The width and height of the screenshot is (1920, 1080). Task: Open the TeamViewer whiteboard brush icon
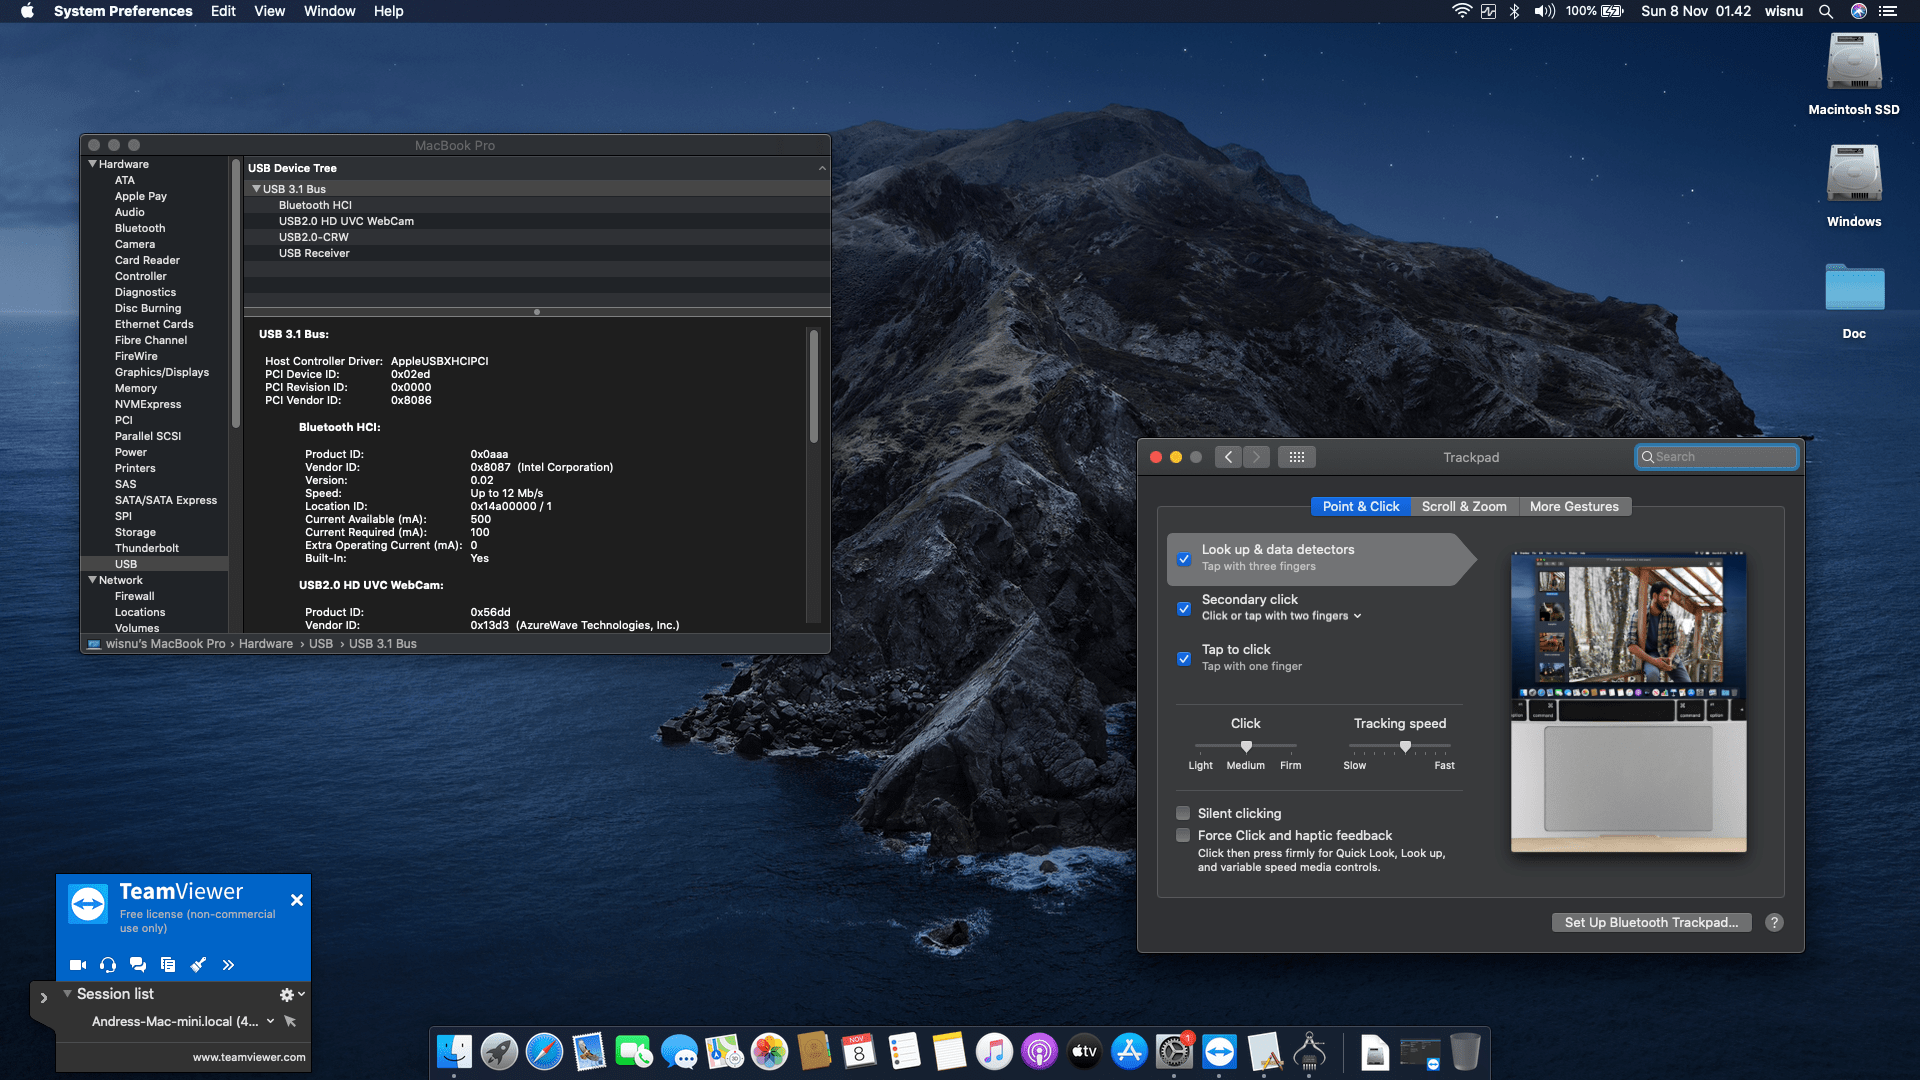click(x=197, y=964)
